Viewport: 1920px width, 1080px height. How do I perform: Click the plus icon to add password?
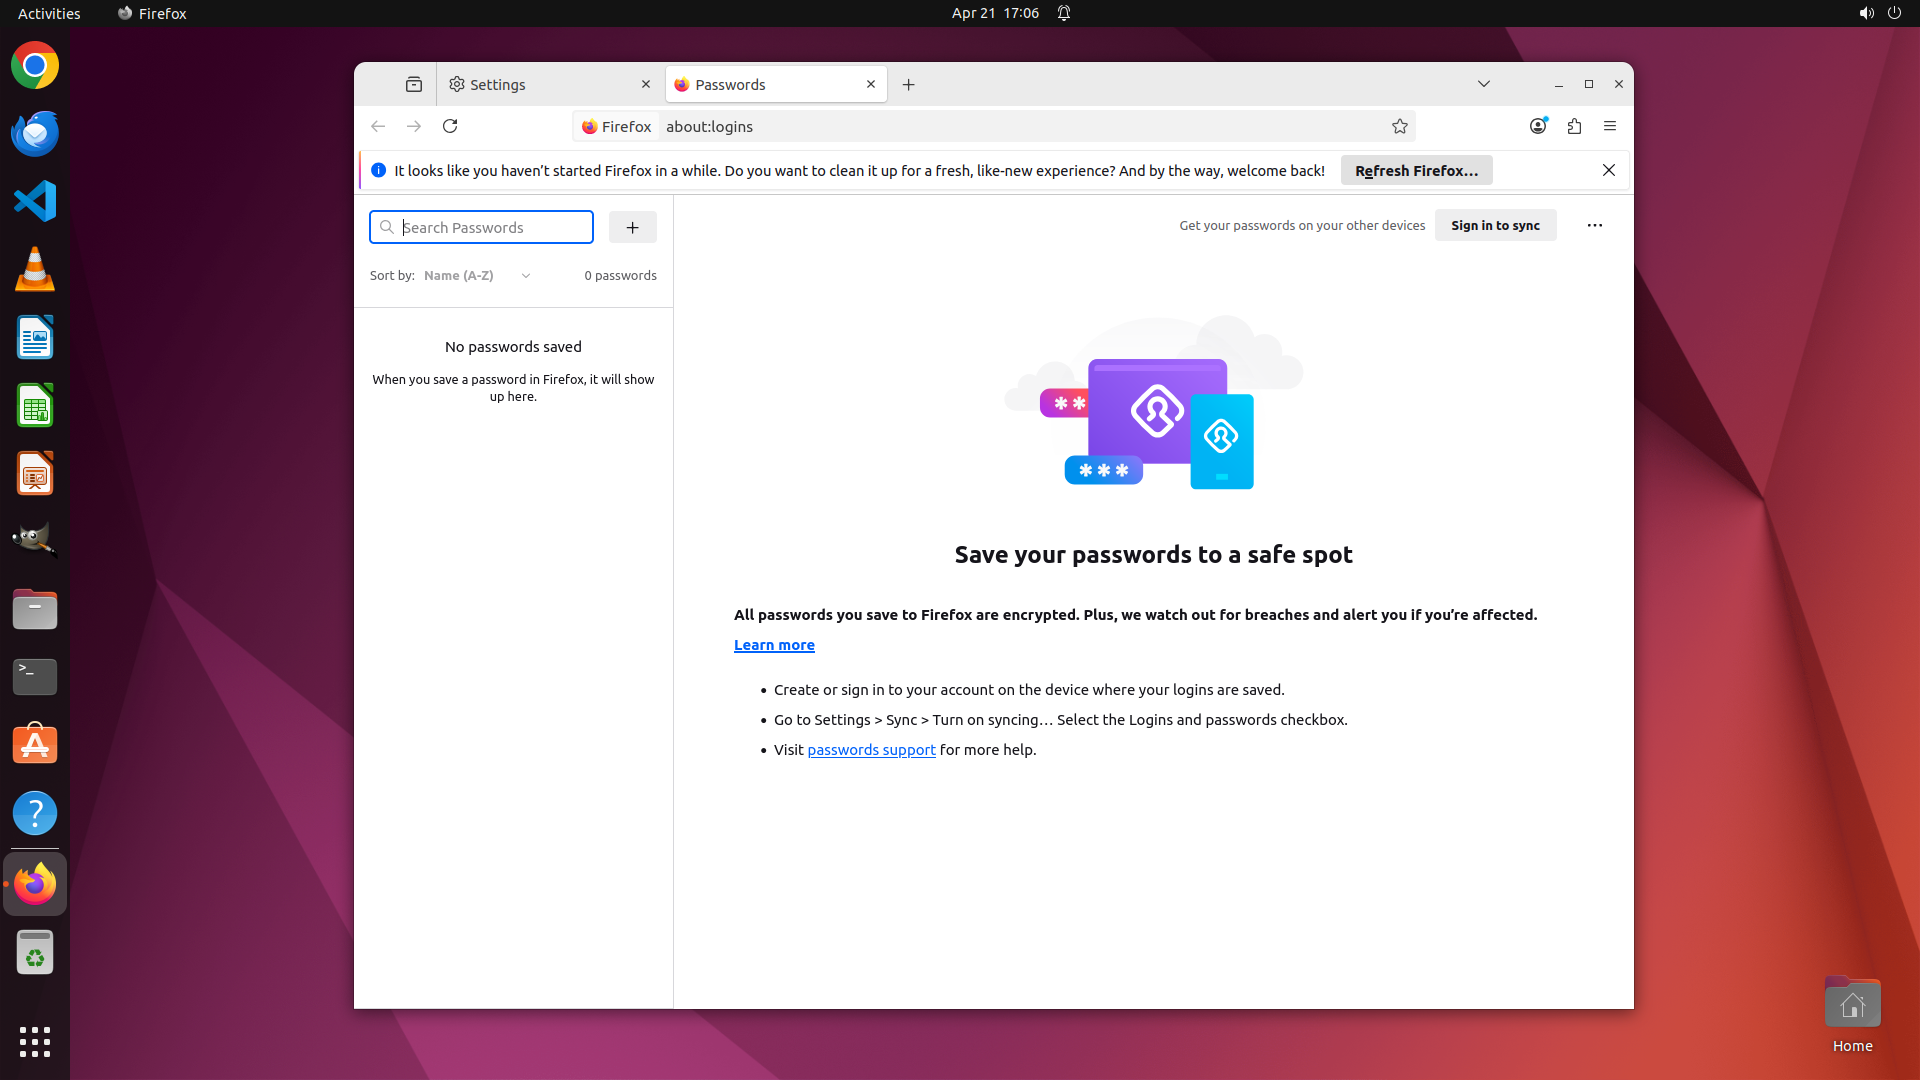[x=632, y=227]
